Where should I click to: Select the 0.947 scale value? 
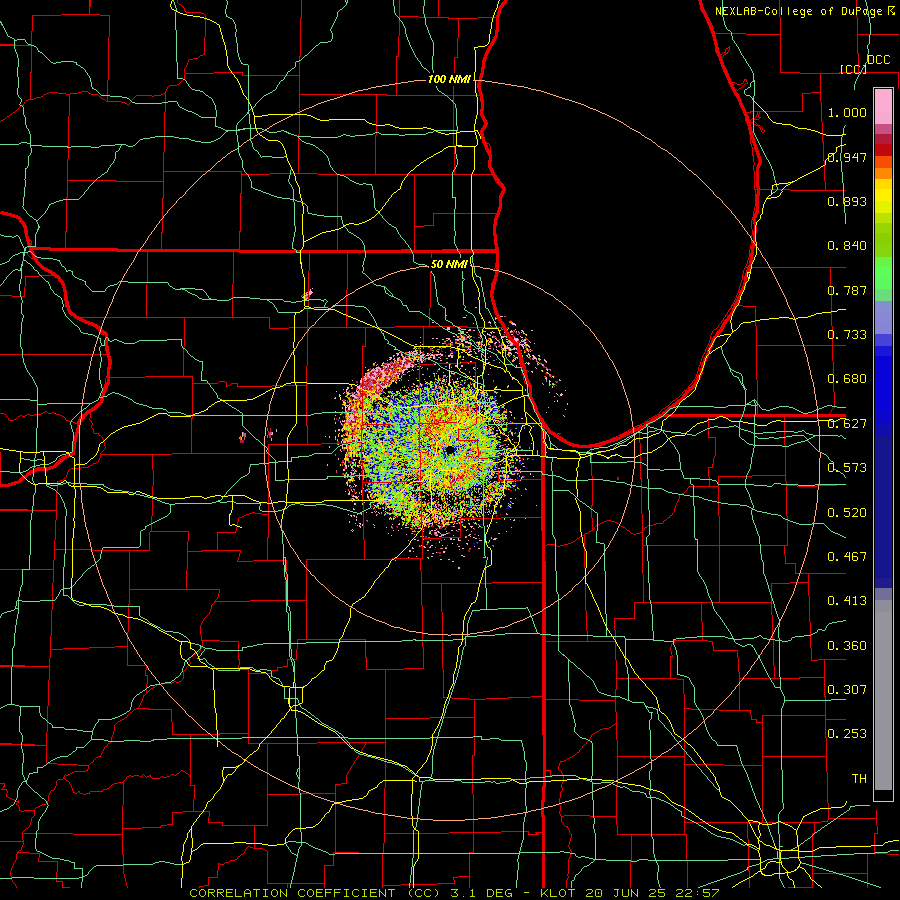pyautogui.click(x=847, y=157)
